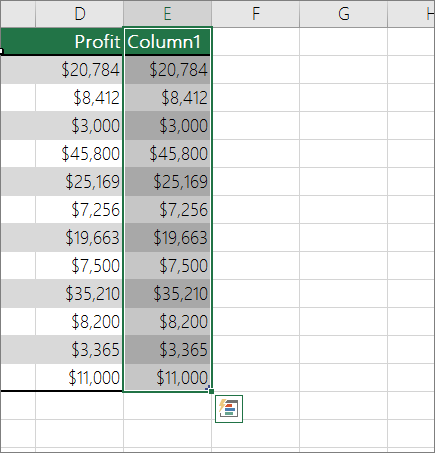
Task: Open the AutoCorrect Options lightning icon
Action: pos(229,409)
